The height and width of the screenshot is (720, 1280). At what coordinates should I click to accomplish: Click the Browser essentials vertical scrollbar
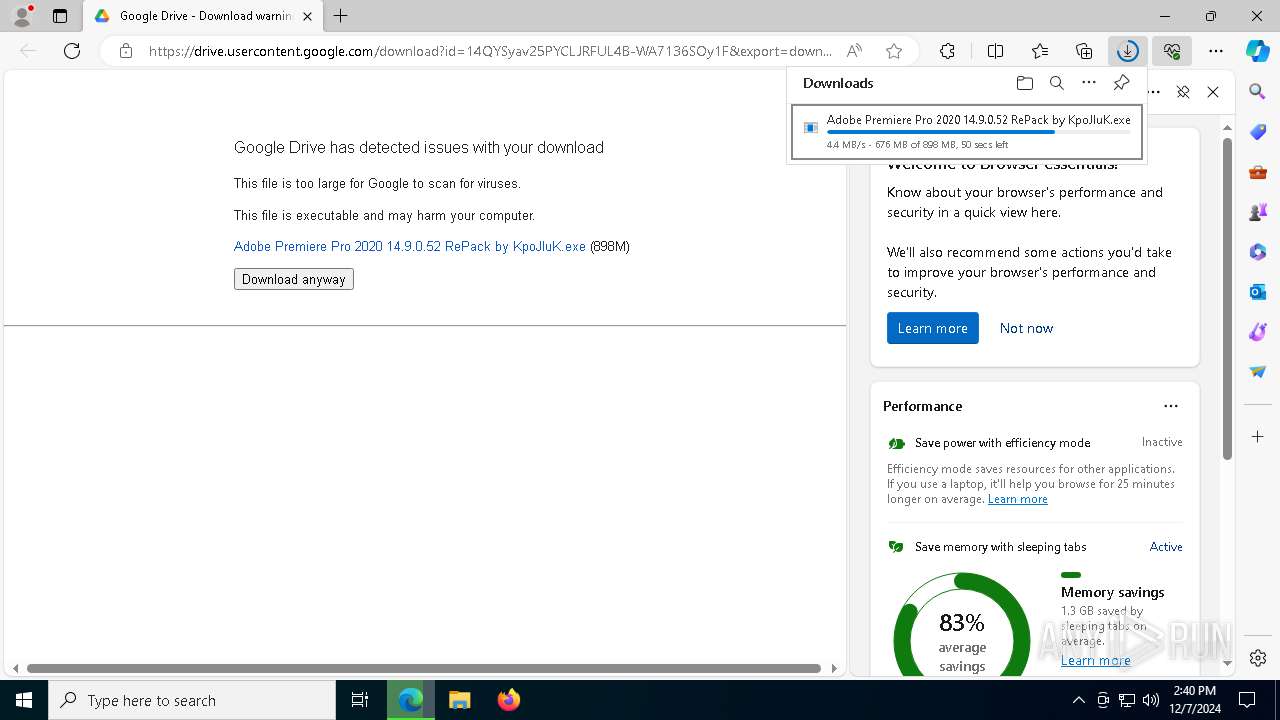(1227, 299)
